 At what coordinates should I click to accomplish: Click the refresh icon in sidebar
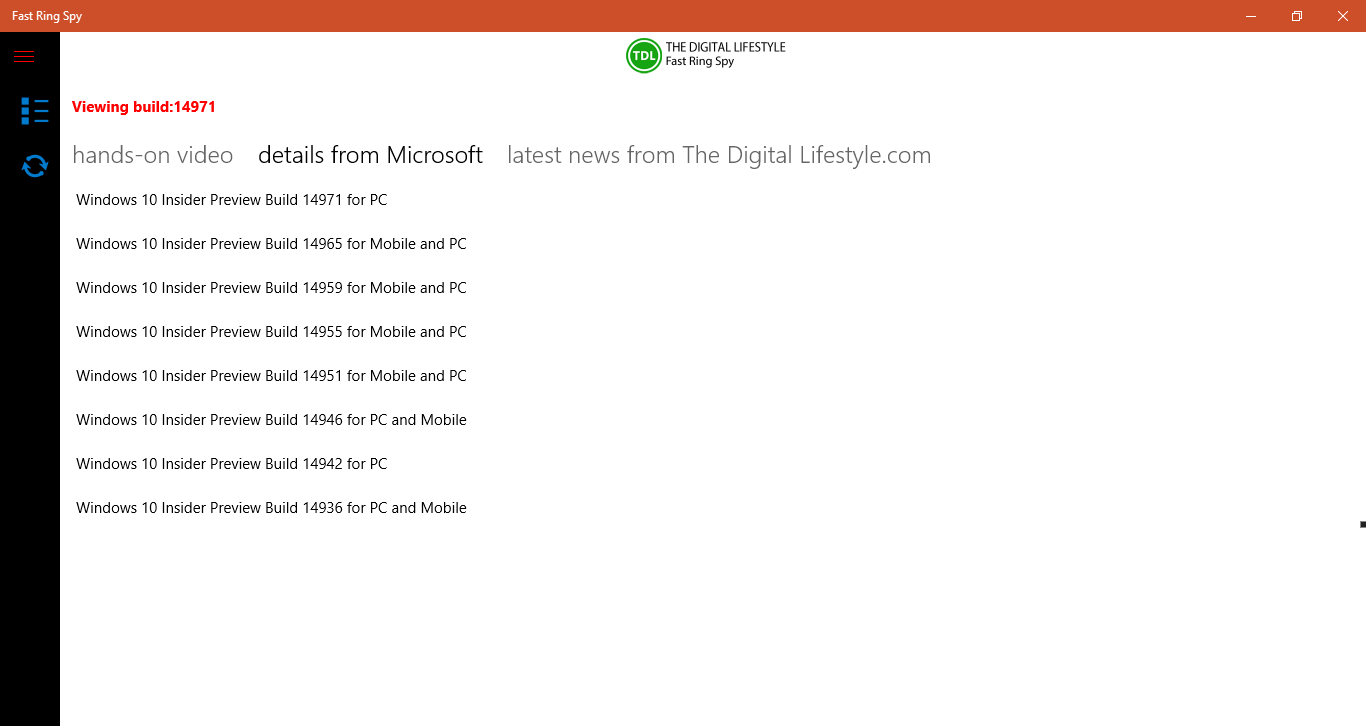pos(35,166)
